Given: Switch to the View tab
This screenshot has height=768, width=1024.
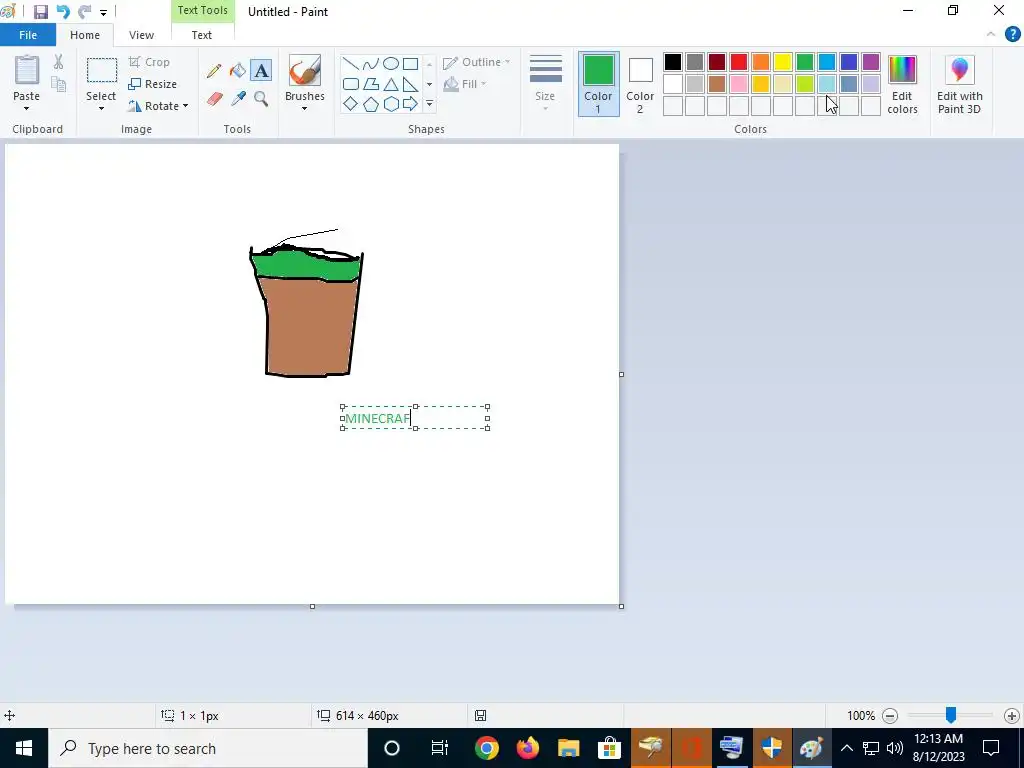Looking at the screenshot, I should coord(141,35).
